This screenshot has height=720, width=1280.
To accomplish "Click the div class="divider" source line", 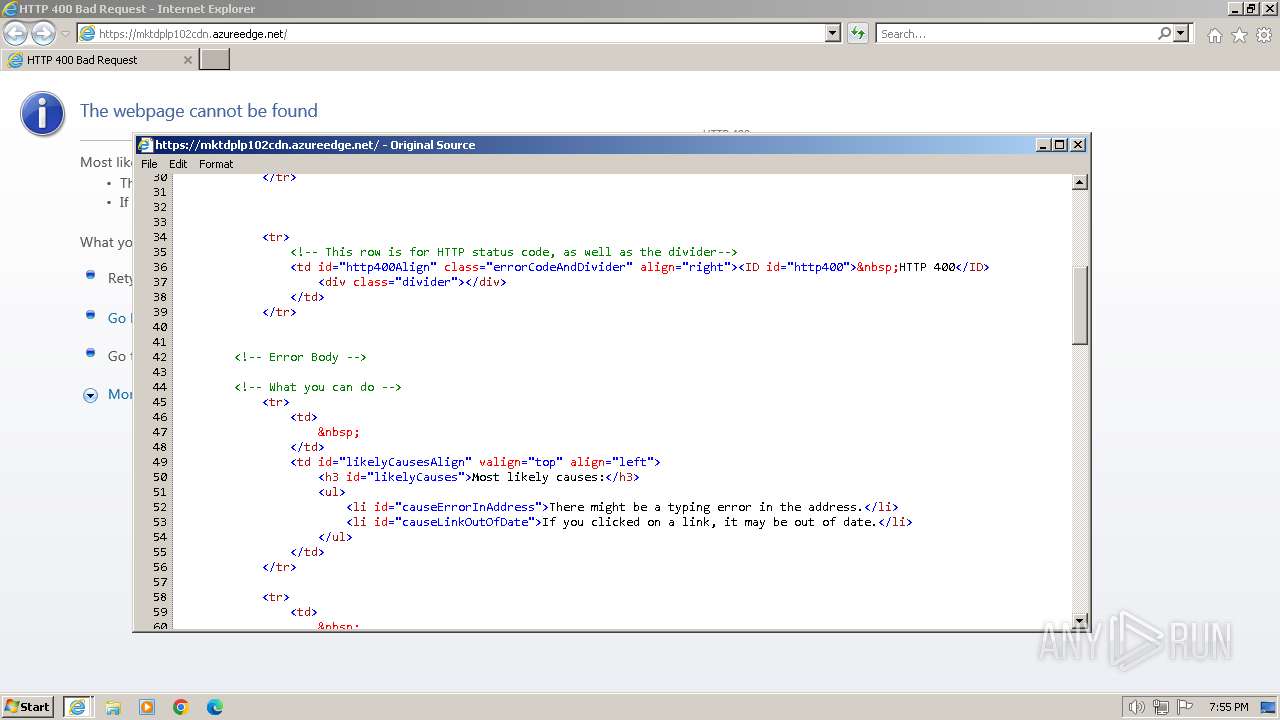I will 412,282.
